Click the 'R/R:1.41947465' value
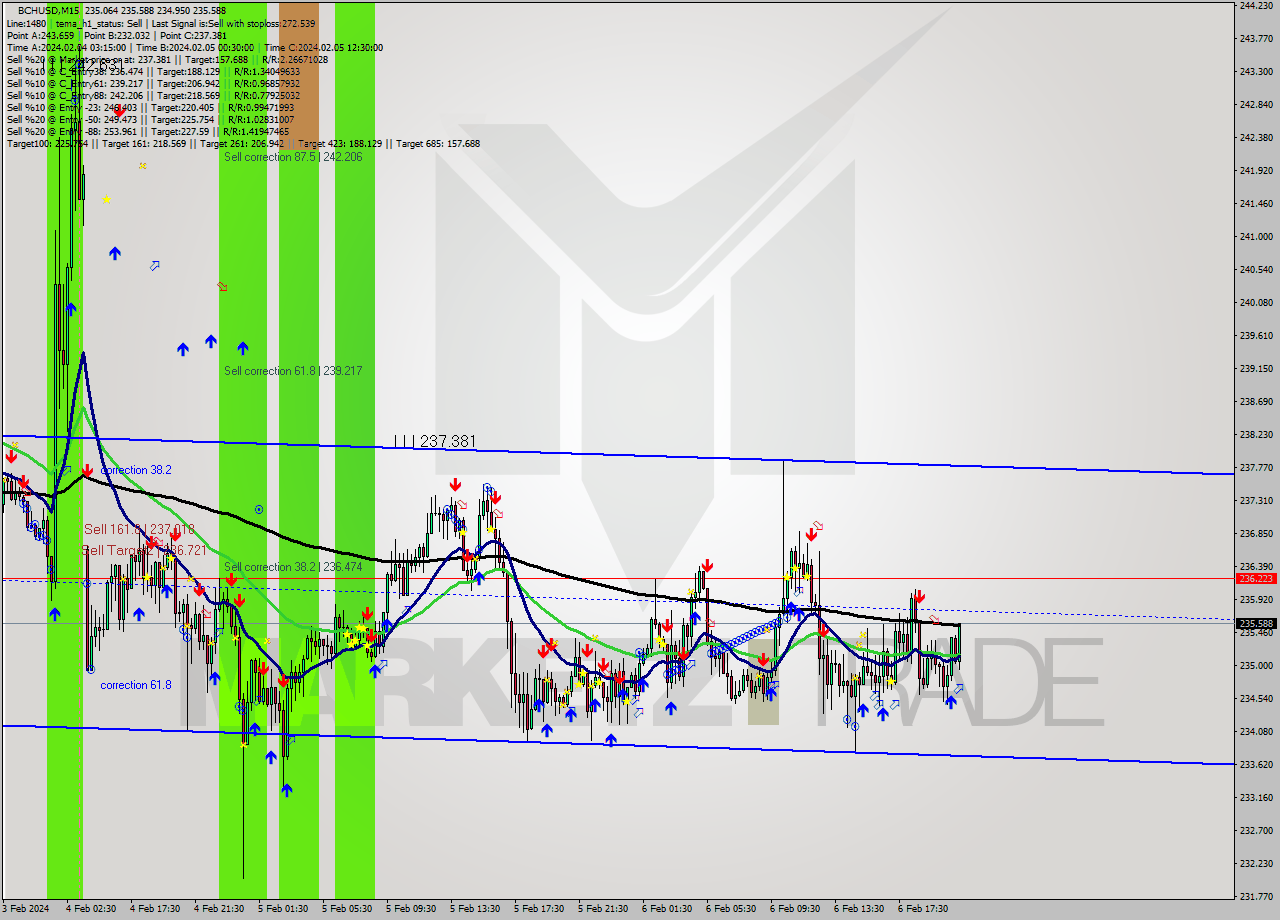1280x920 pixels. [255, 131]
